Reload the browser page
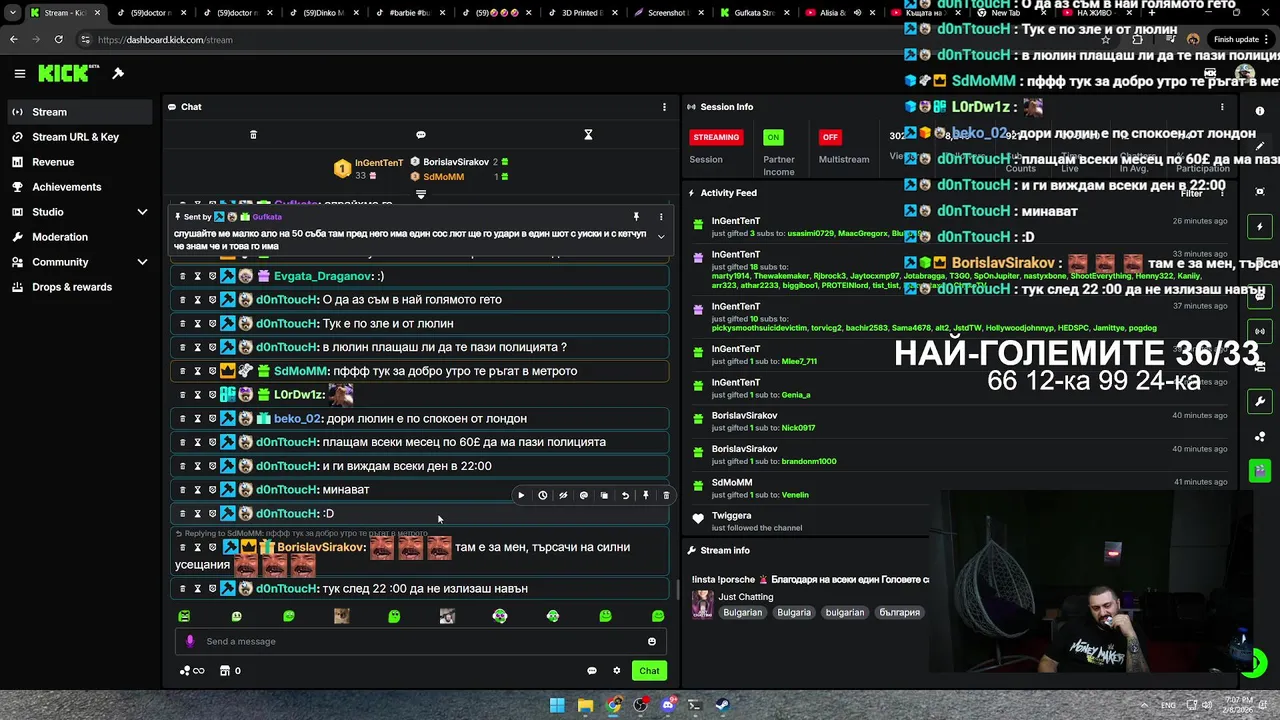 tap(58, 39)
